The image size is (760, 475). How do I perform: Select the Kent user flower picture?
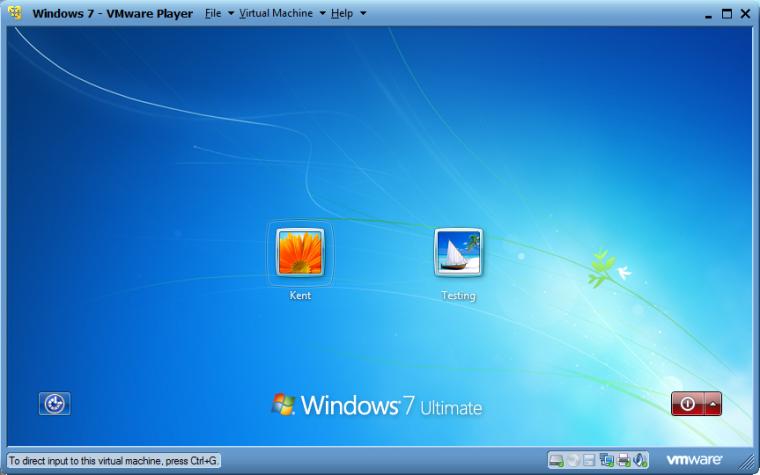pyautogui.click(x=300, y=252)
